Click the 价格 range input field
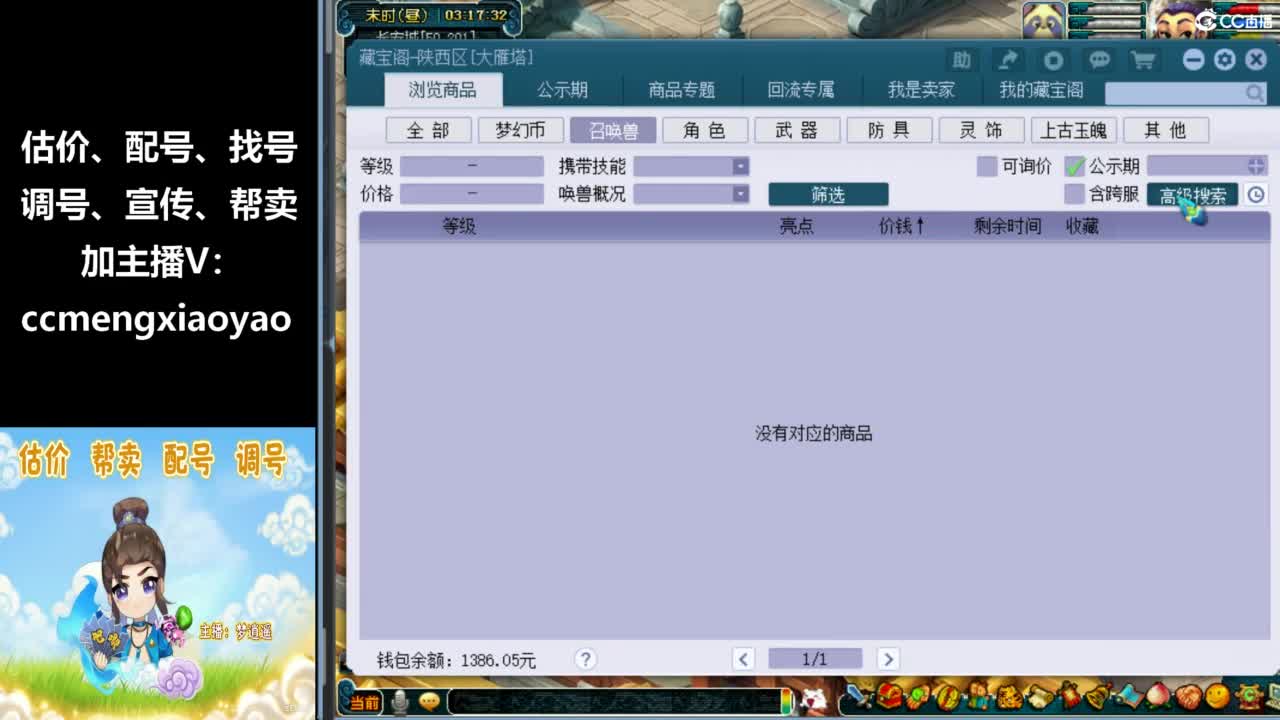The height and width of the screenshot is (720, 1280). click(472, 194)
